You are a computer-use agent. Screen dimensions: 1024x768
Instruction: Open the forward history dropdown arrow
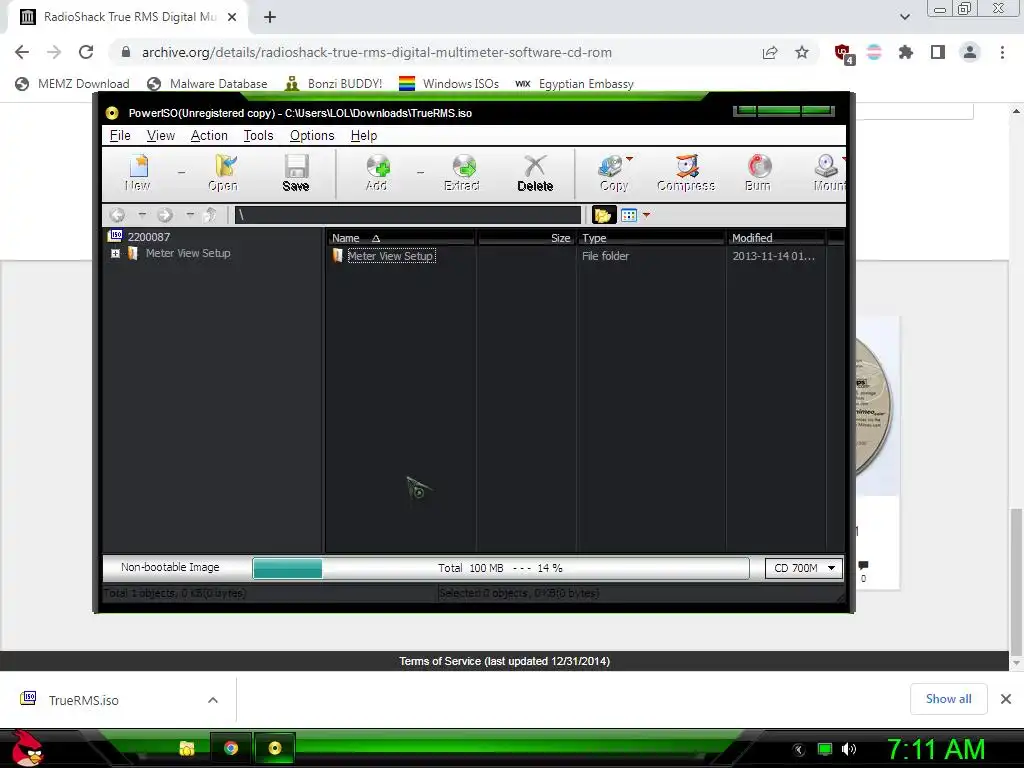click(x=190, y=214)
